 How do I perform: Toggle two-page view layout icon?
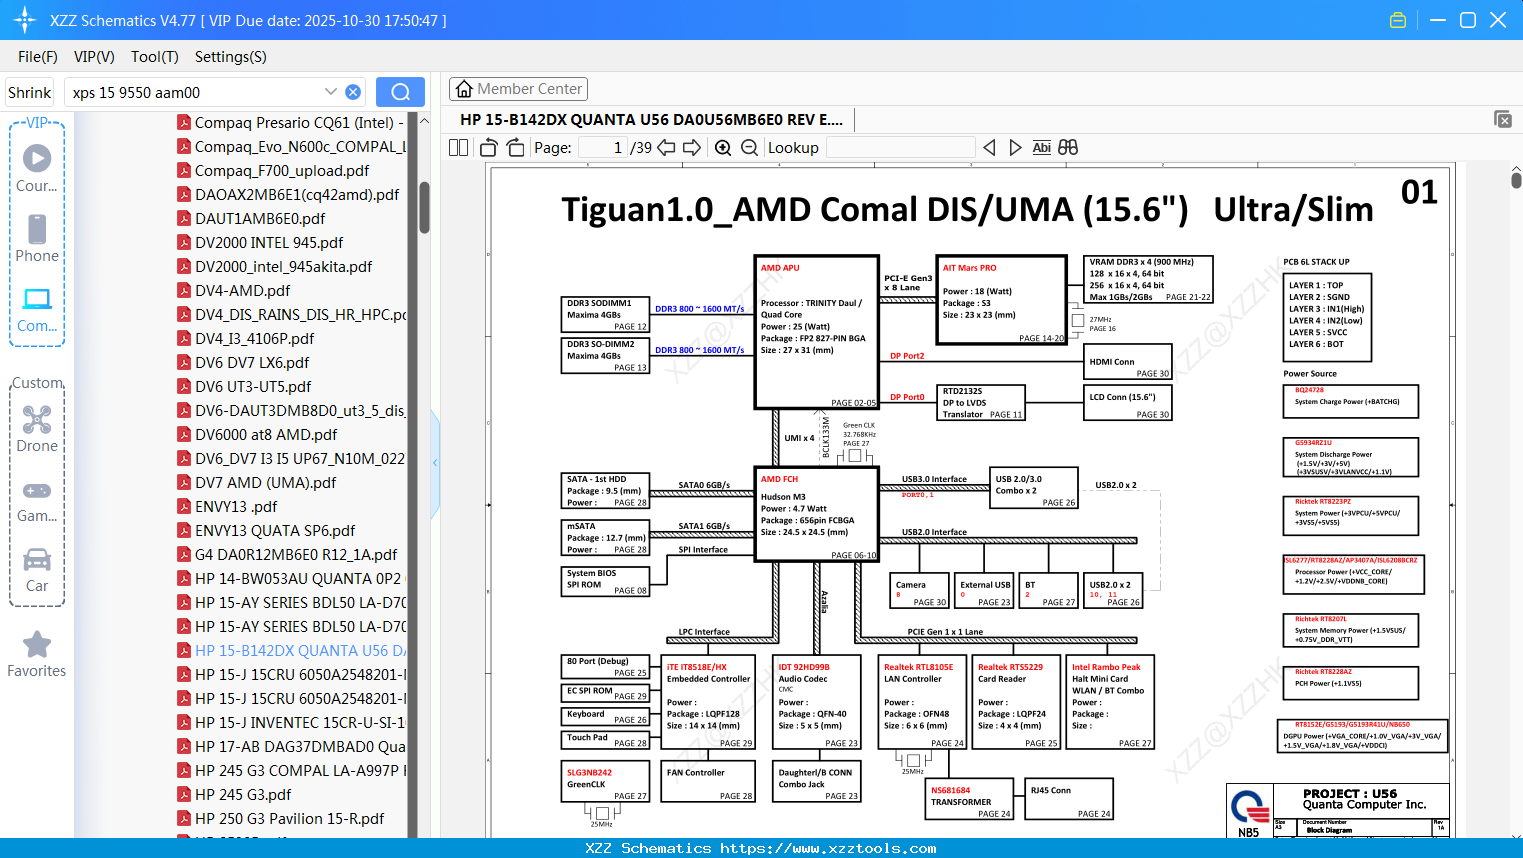click(x=458, y=148)
